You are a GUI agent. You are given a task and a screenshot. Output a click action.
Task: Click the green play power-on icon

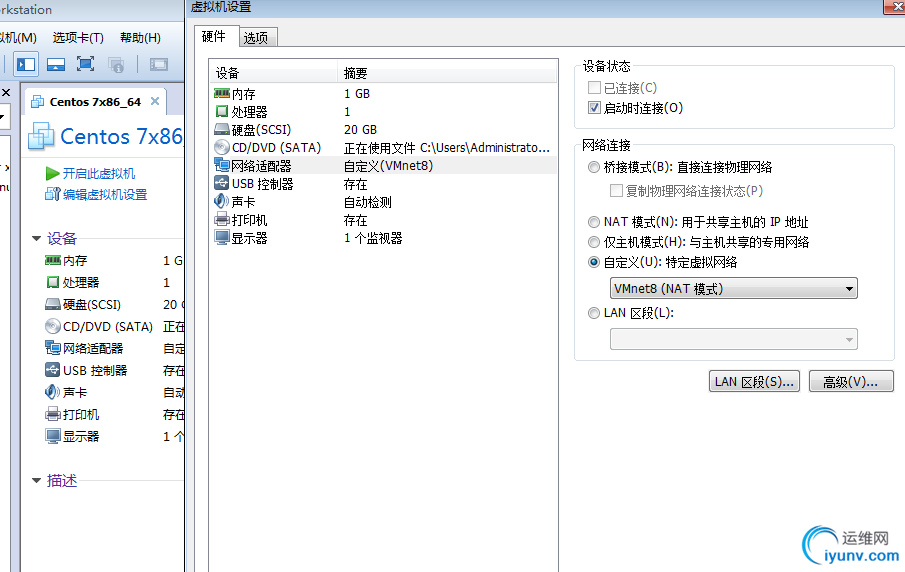coord(53,173)
